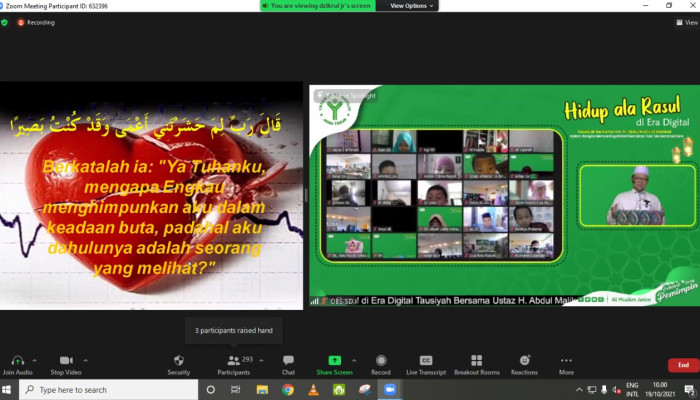Screen dimensions: 700x400
Task: Open the View Options dropdown
Action: [x=411, y=6]
